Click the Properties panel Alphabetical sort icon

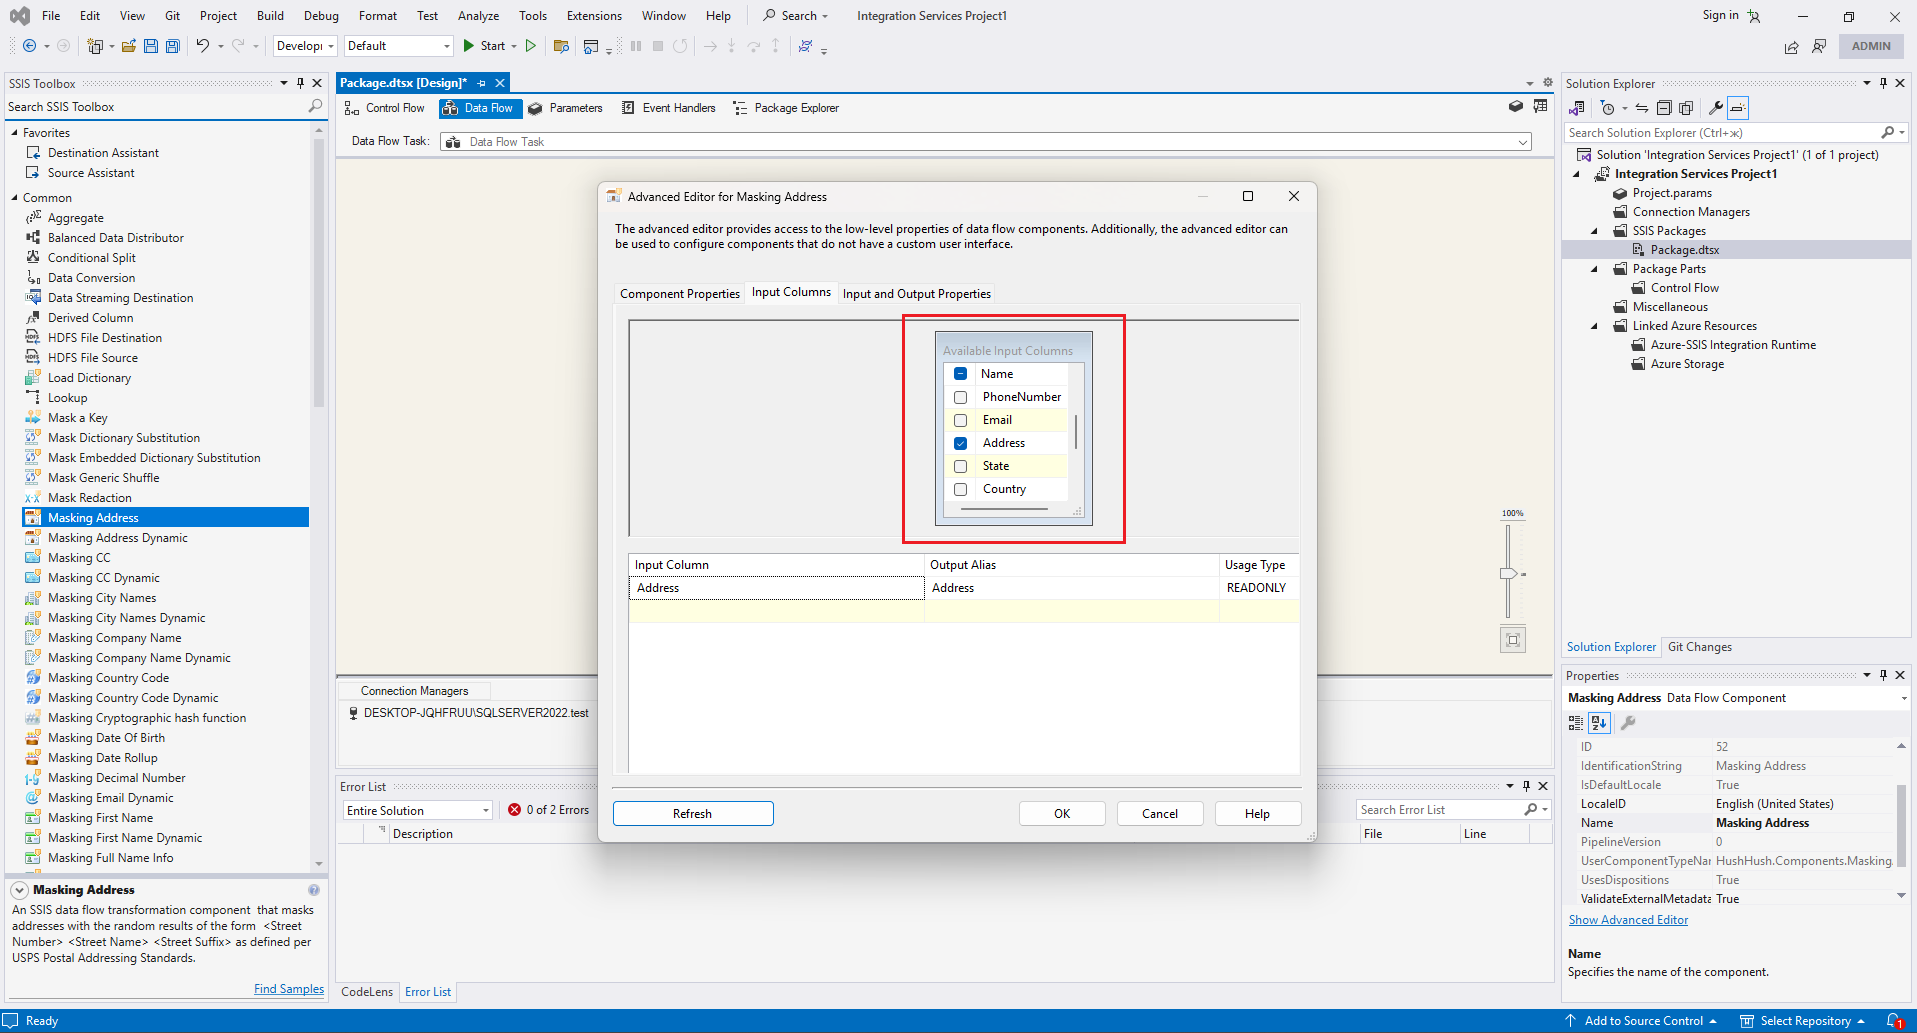coord(1599,723)
